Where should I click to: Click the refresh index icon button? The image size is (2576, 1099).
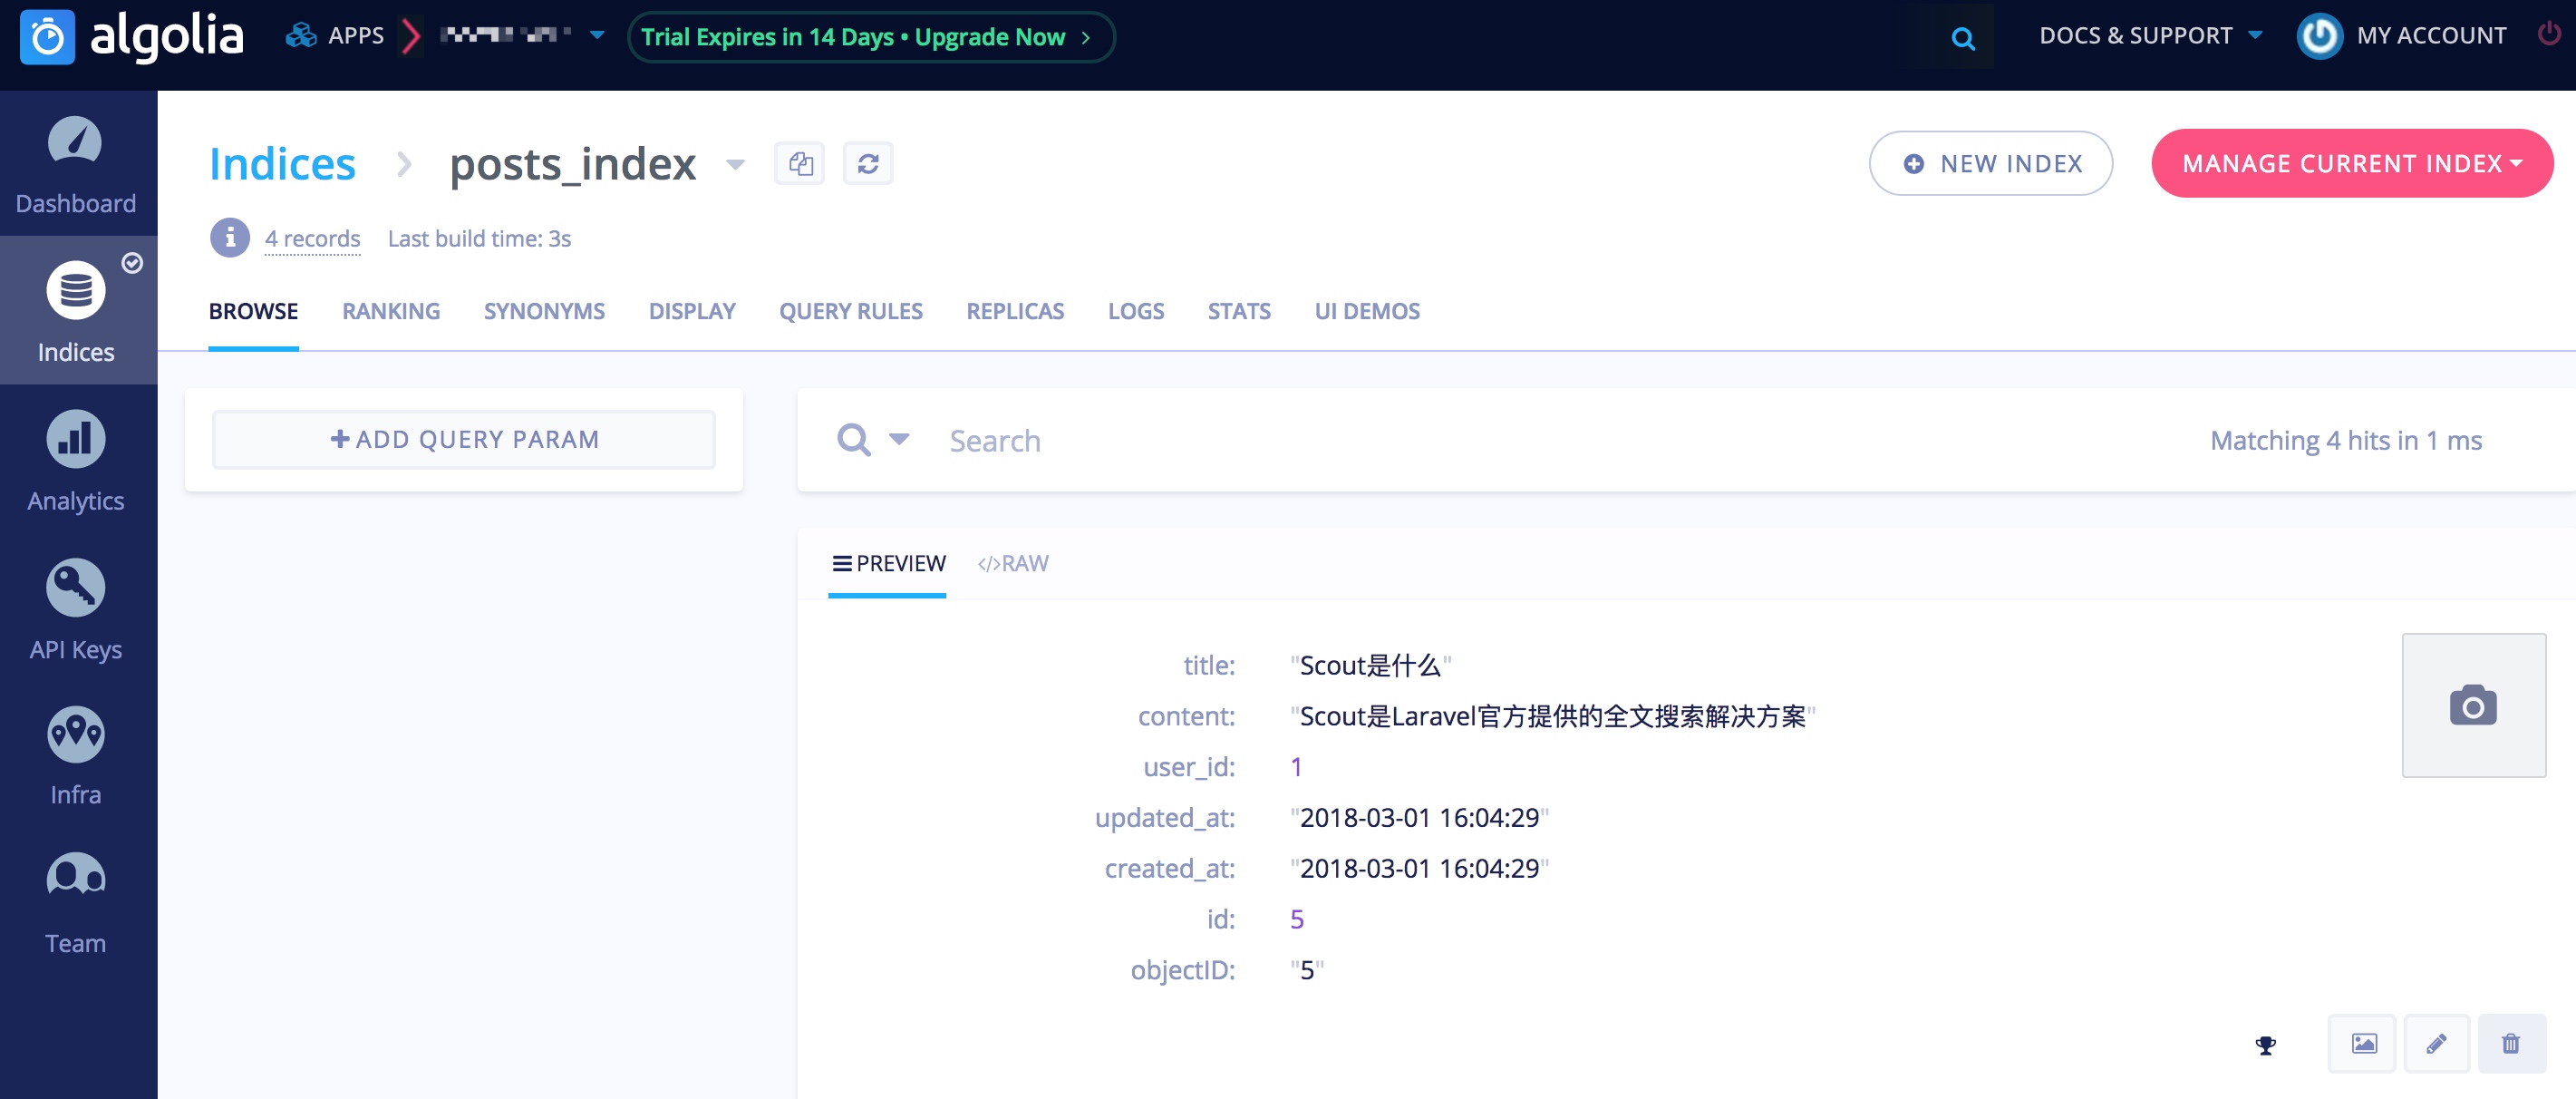[868, 163]
